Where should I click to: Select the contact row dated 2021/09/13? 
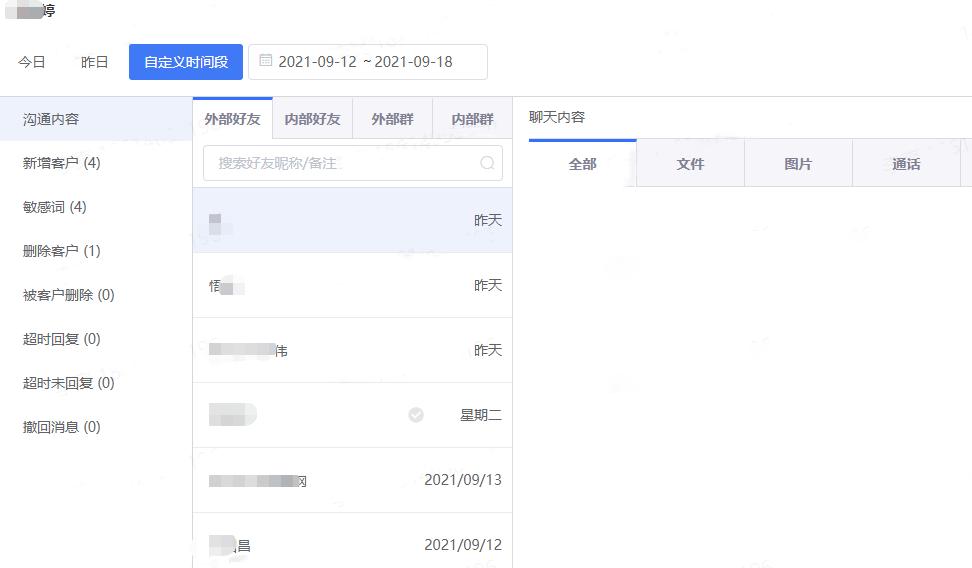coord(353,480)
